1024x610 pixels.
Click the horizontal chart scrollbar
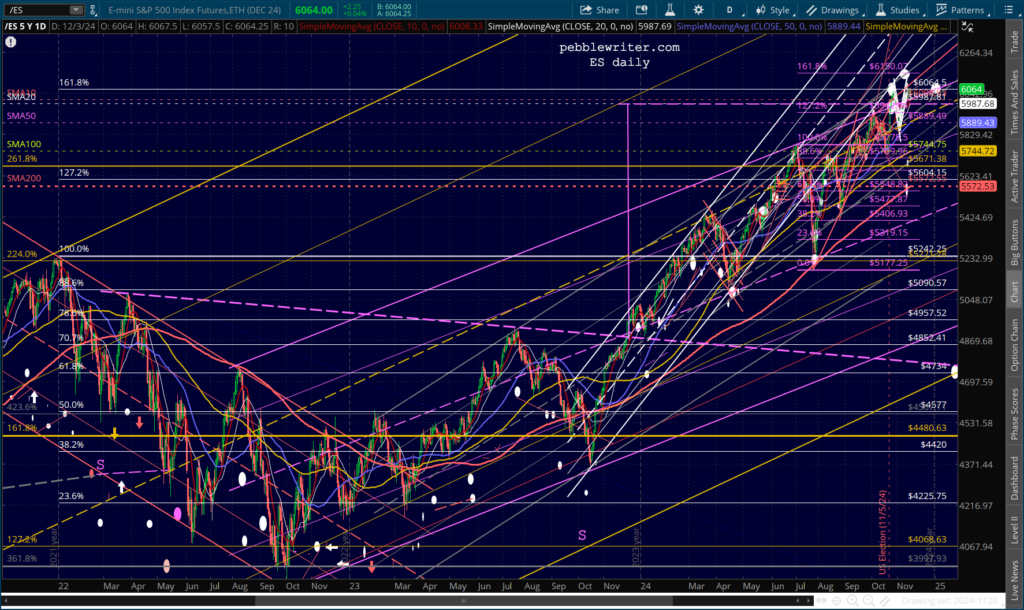[464, 600]
